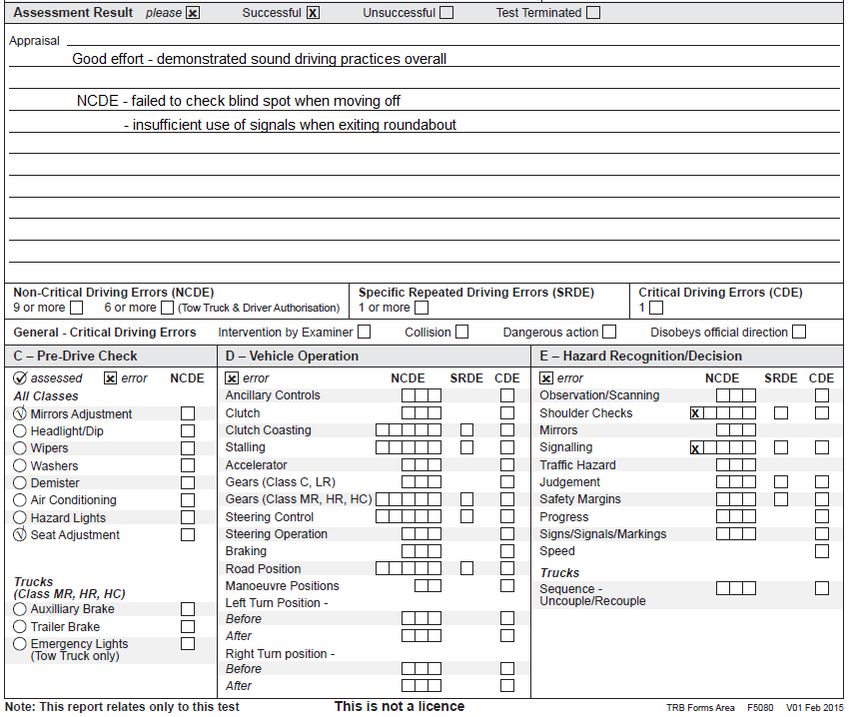Mark CDE box for Observation/Scanning

point(822,396)
